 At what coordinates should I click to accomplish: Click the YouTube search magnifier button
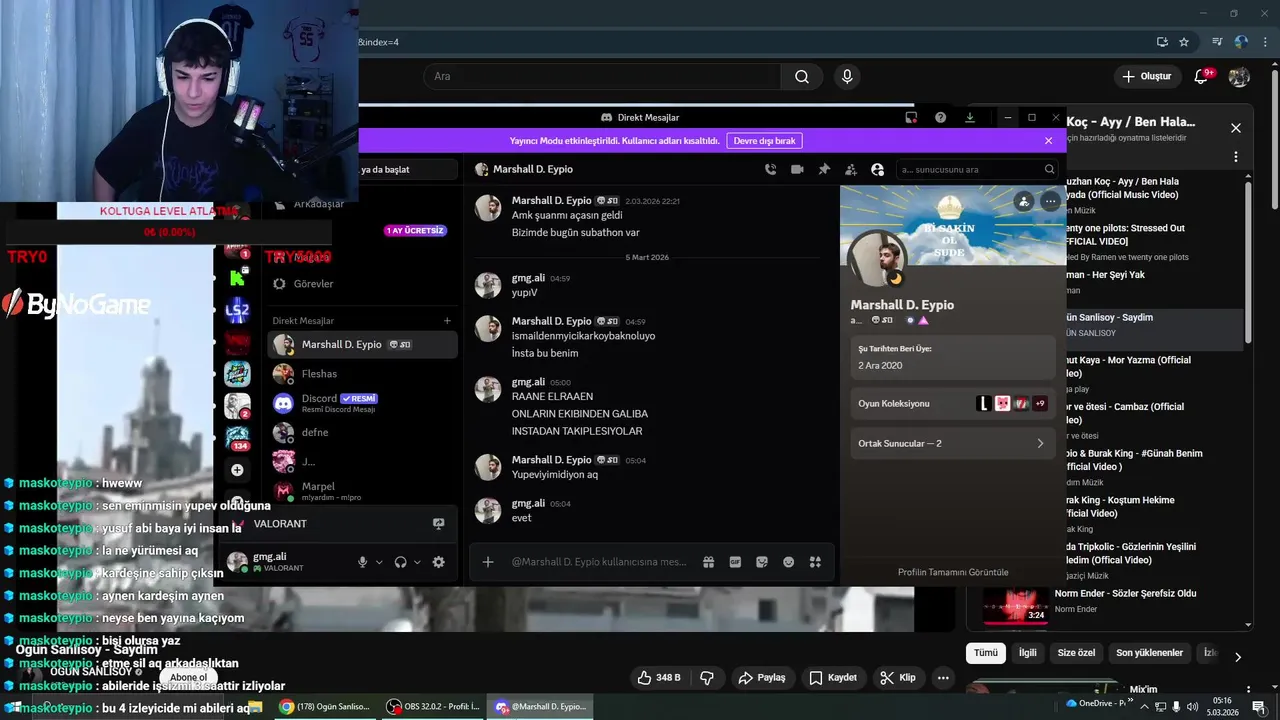pyautogui.click(x=801, y=76)
